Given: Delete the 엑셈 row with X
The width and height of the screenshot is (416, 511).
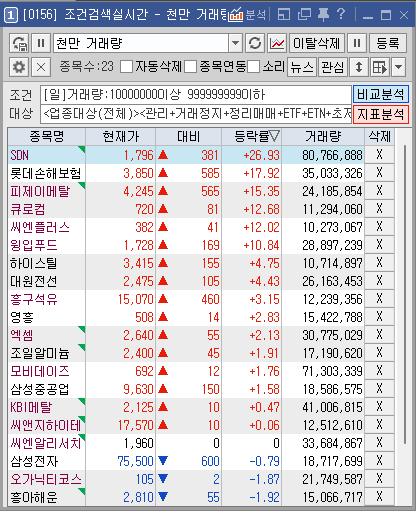Looking at the screenshot, I should pyautogui.click(x=379, y=335).
